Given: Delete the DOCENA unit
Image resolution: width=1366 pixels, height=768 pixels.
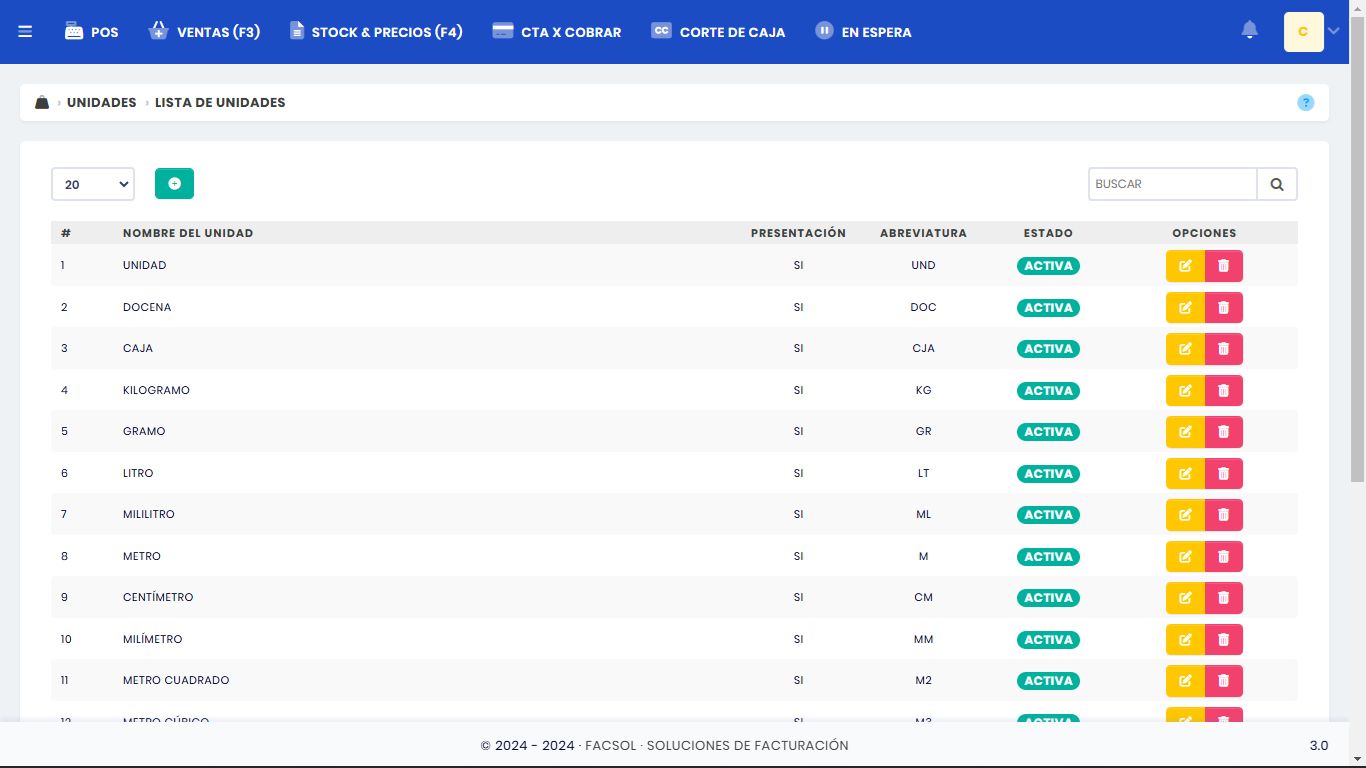Looking at the screenshot, I should point(1224,308).
